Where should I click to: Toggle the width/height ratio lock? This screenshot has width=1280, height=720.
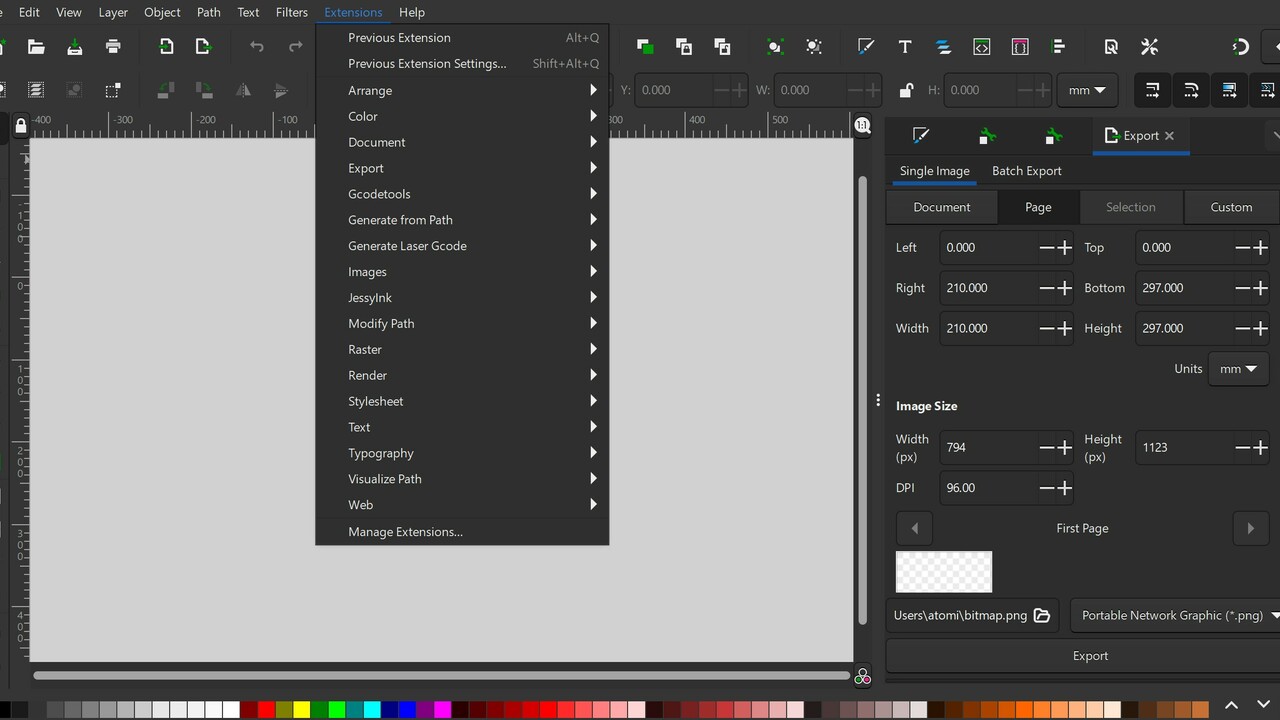(x=906, y=90)
